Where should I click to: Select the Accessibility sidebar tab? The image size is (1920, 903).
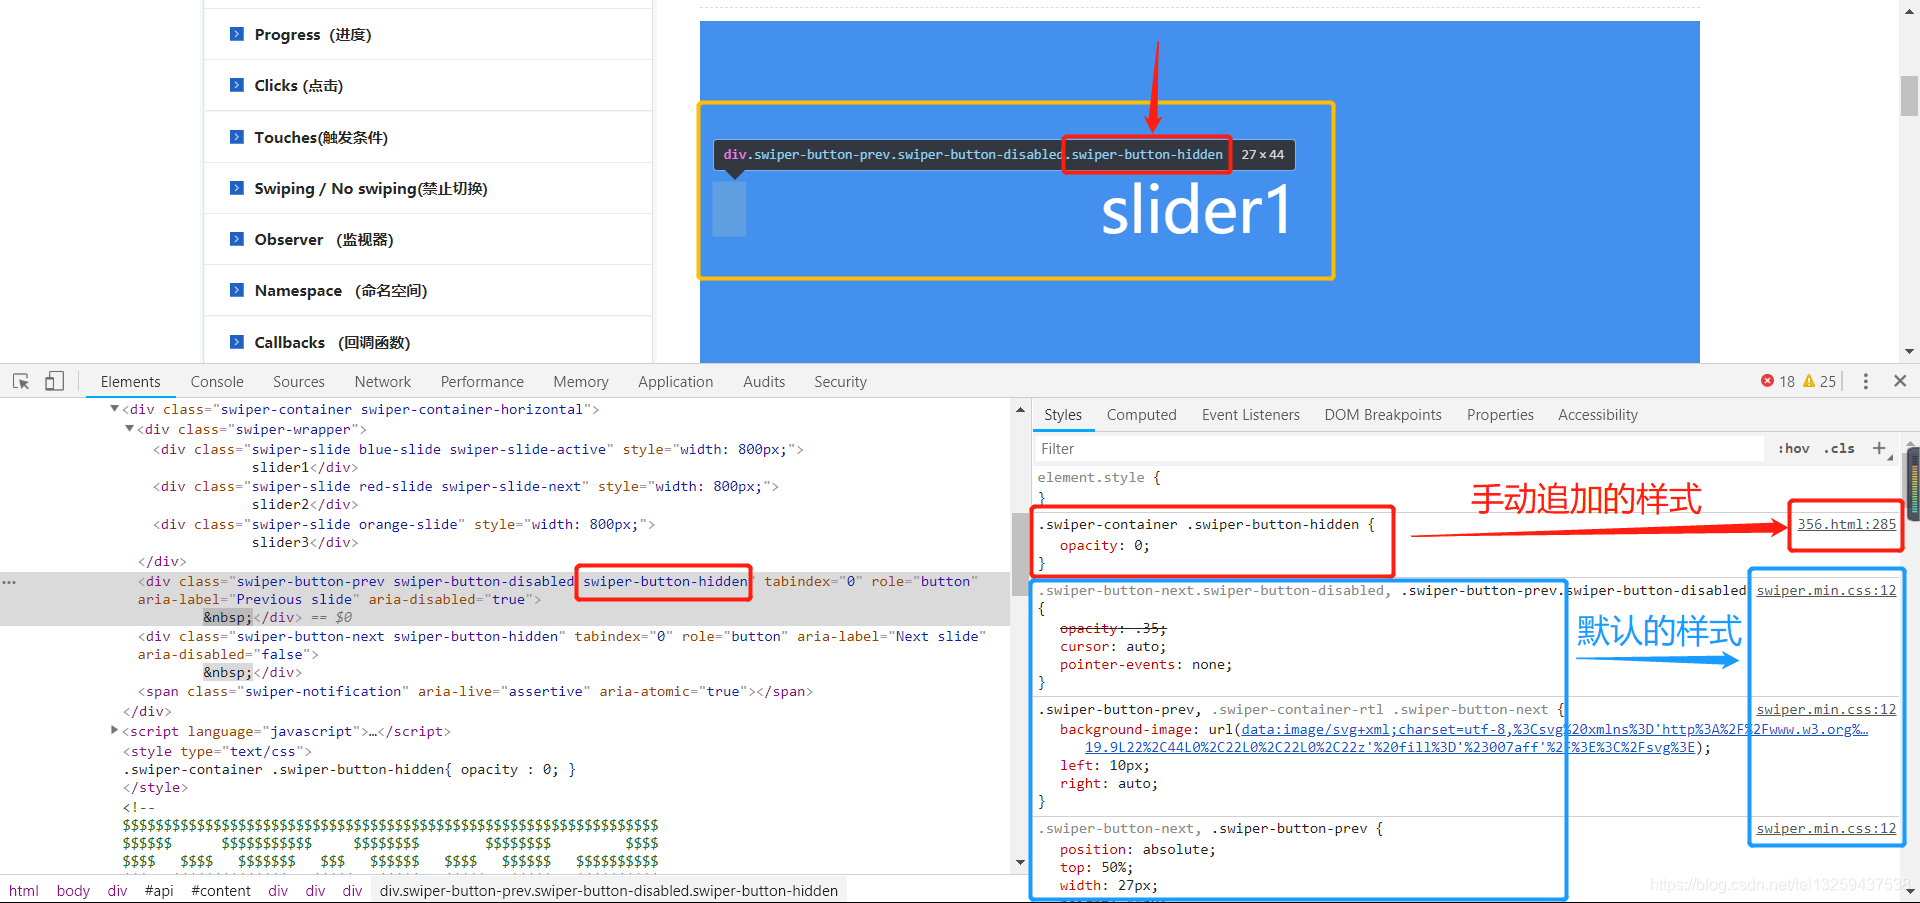pyautogui.click(x=1598, y=415)
